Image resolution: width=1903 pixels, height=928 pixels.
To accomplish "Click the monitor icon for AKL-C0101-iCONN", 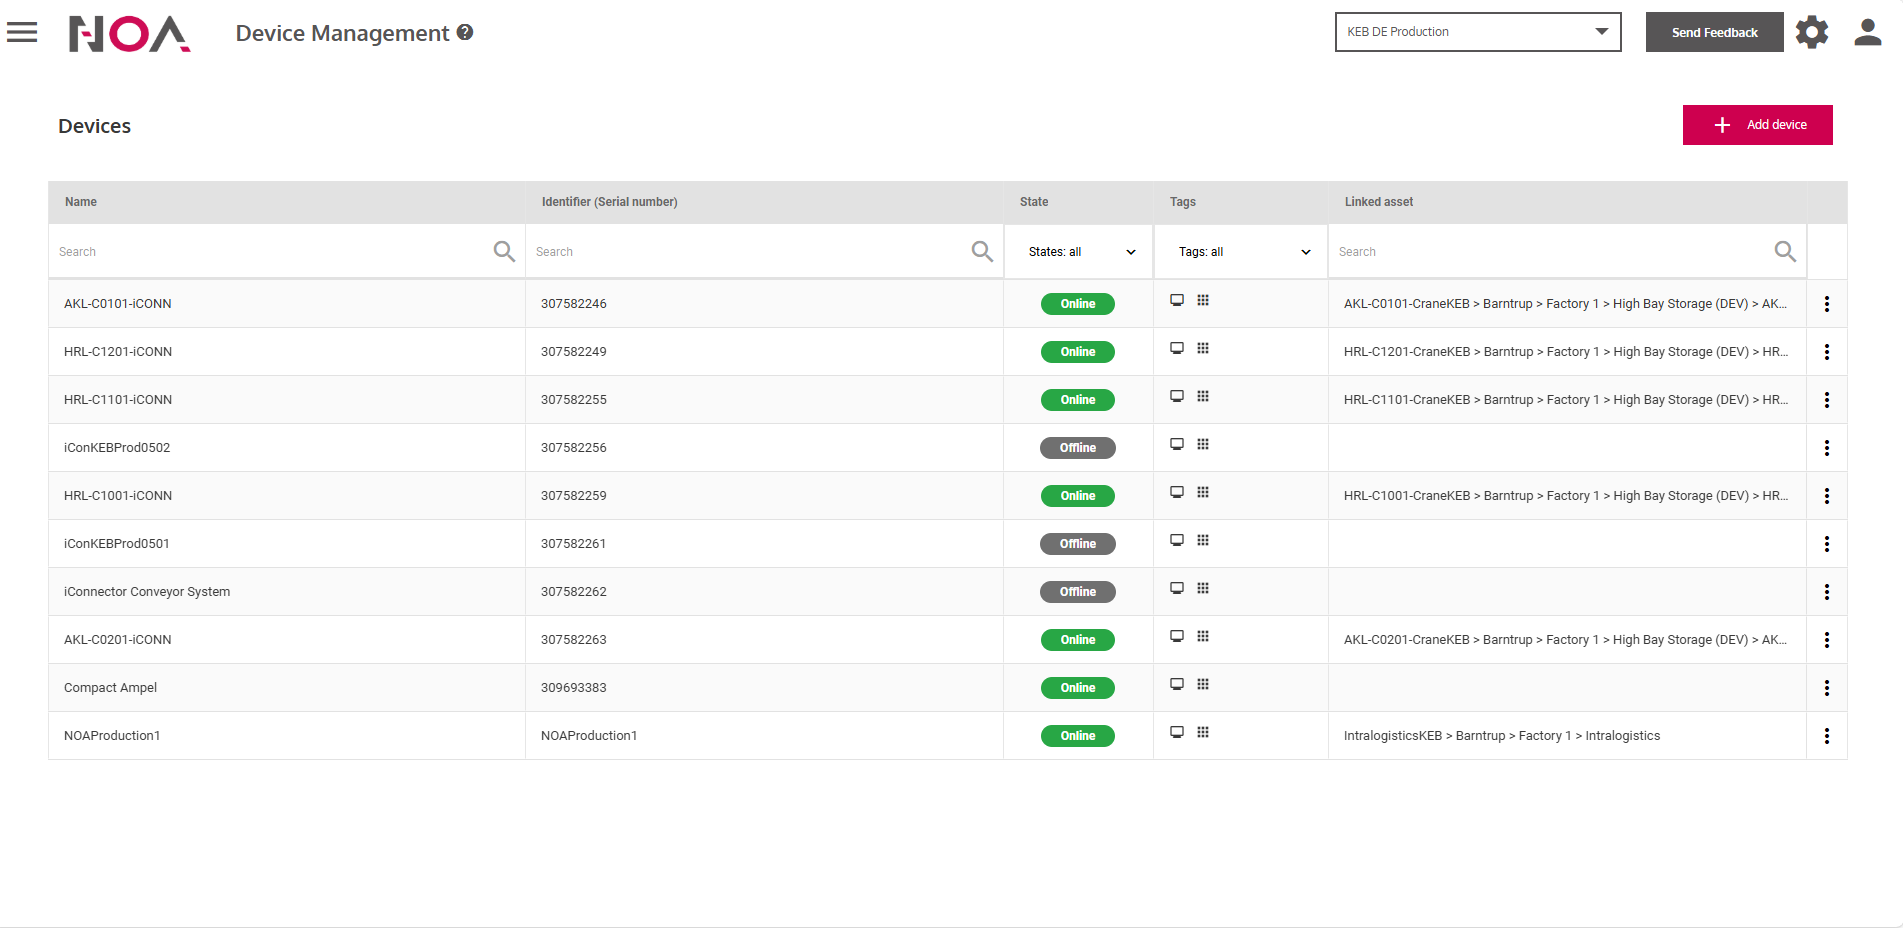I will [1177, 301].
